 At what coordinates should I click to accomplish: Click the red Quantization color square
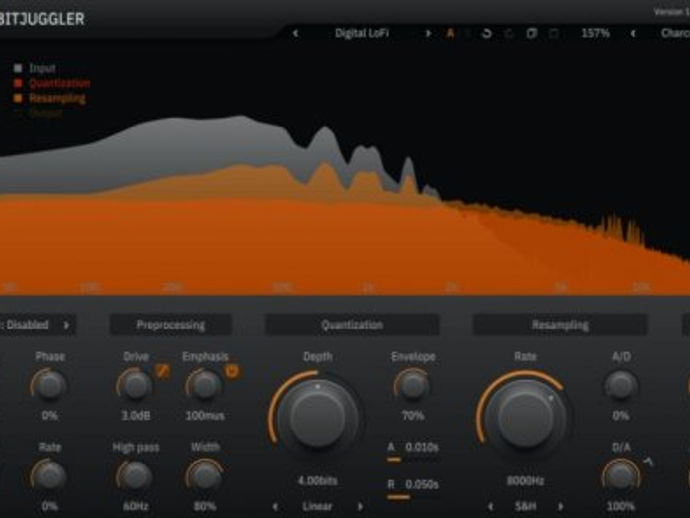point(18,83)
